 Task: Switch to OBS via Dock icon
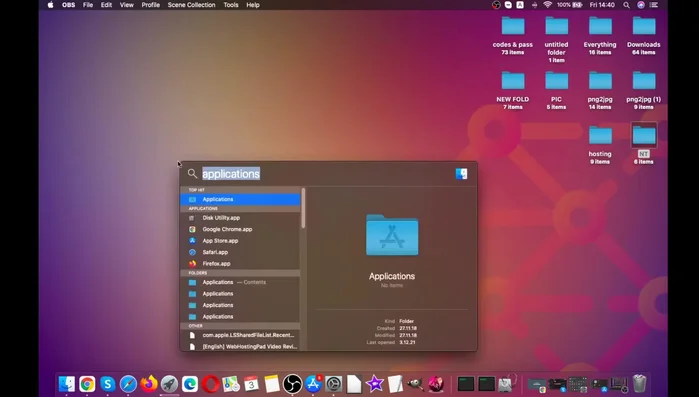click(x=292, y=384)
